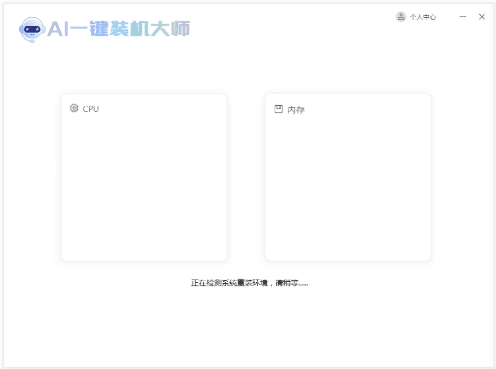The image size is (496, 369).
Task: Minimize the installer window
Action: [x=463, y=16]
